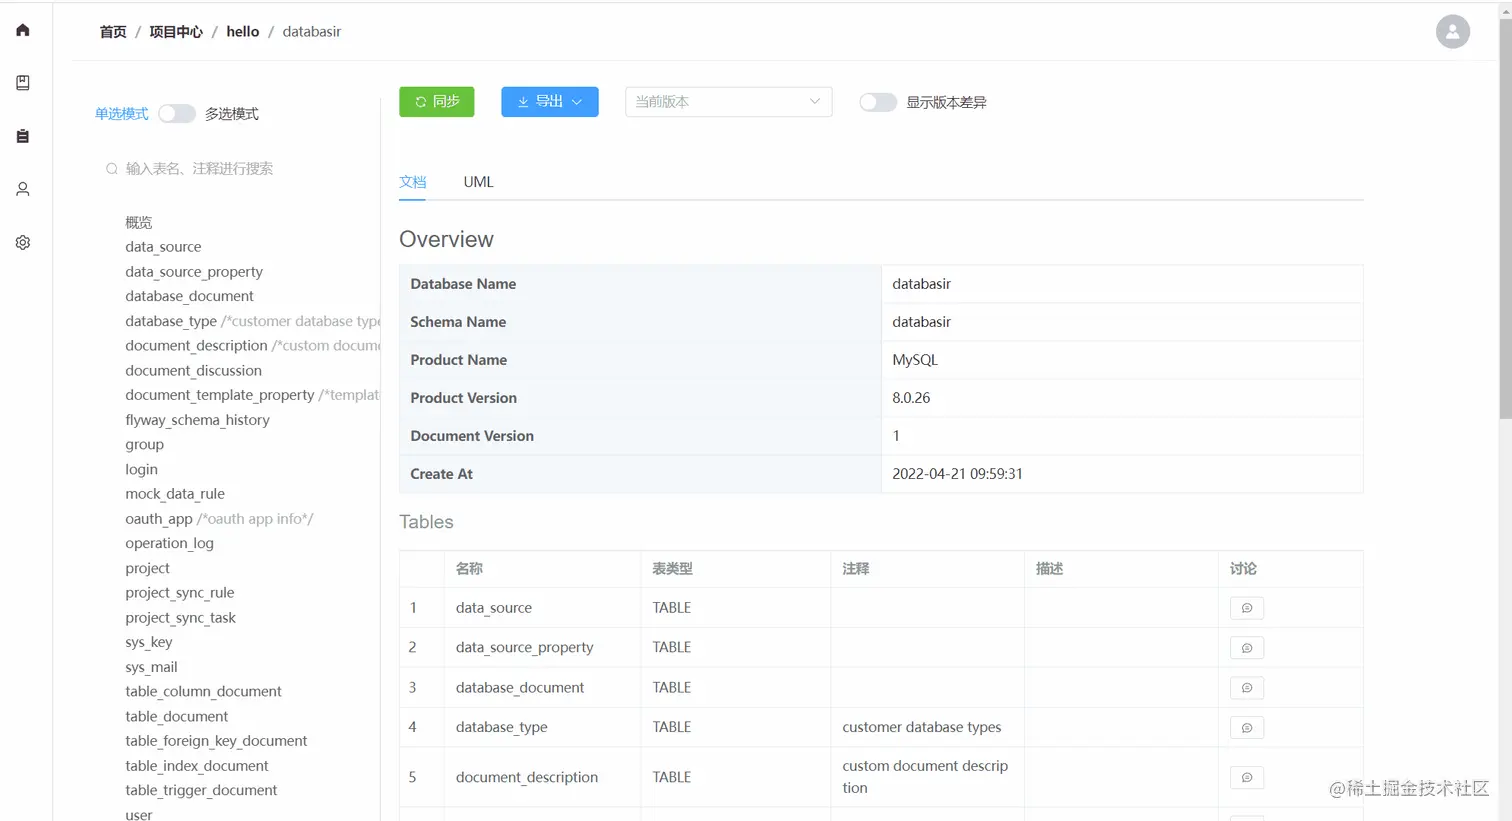Expand the 导出 export dropdown button
1512x821 pixels.
(x=549, y=102)
